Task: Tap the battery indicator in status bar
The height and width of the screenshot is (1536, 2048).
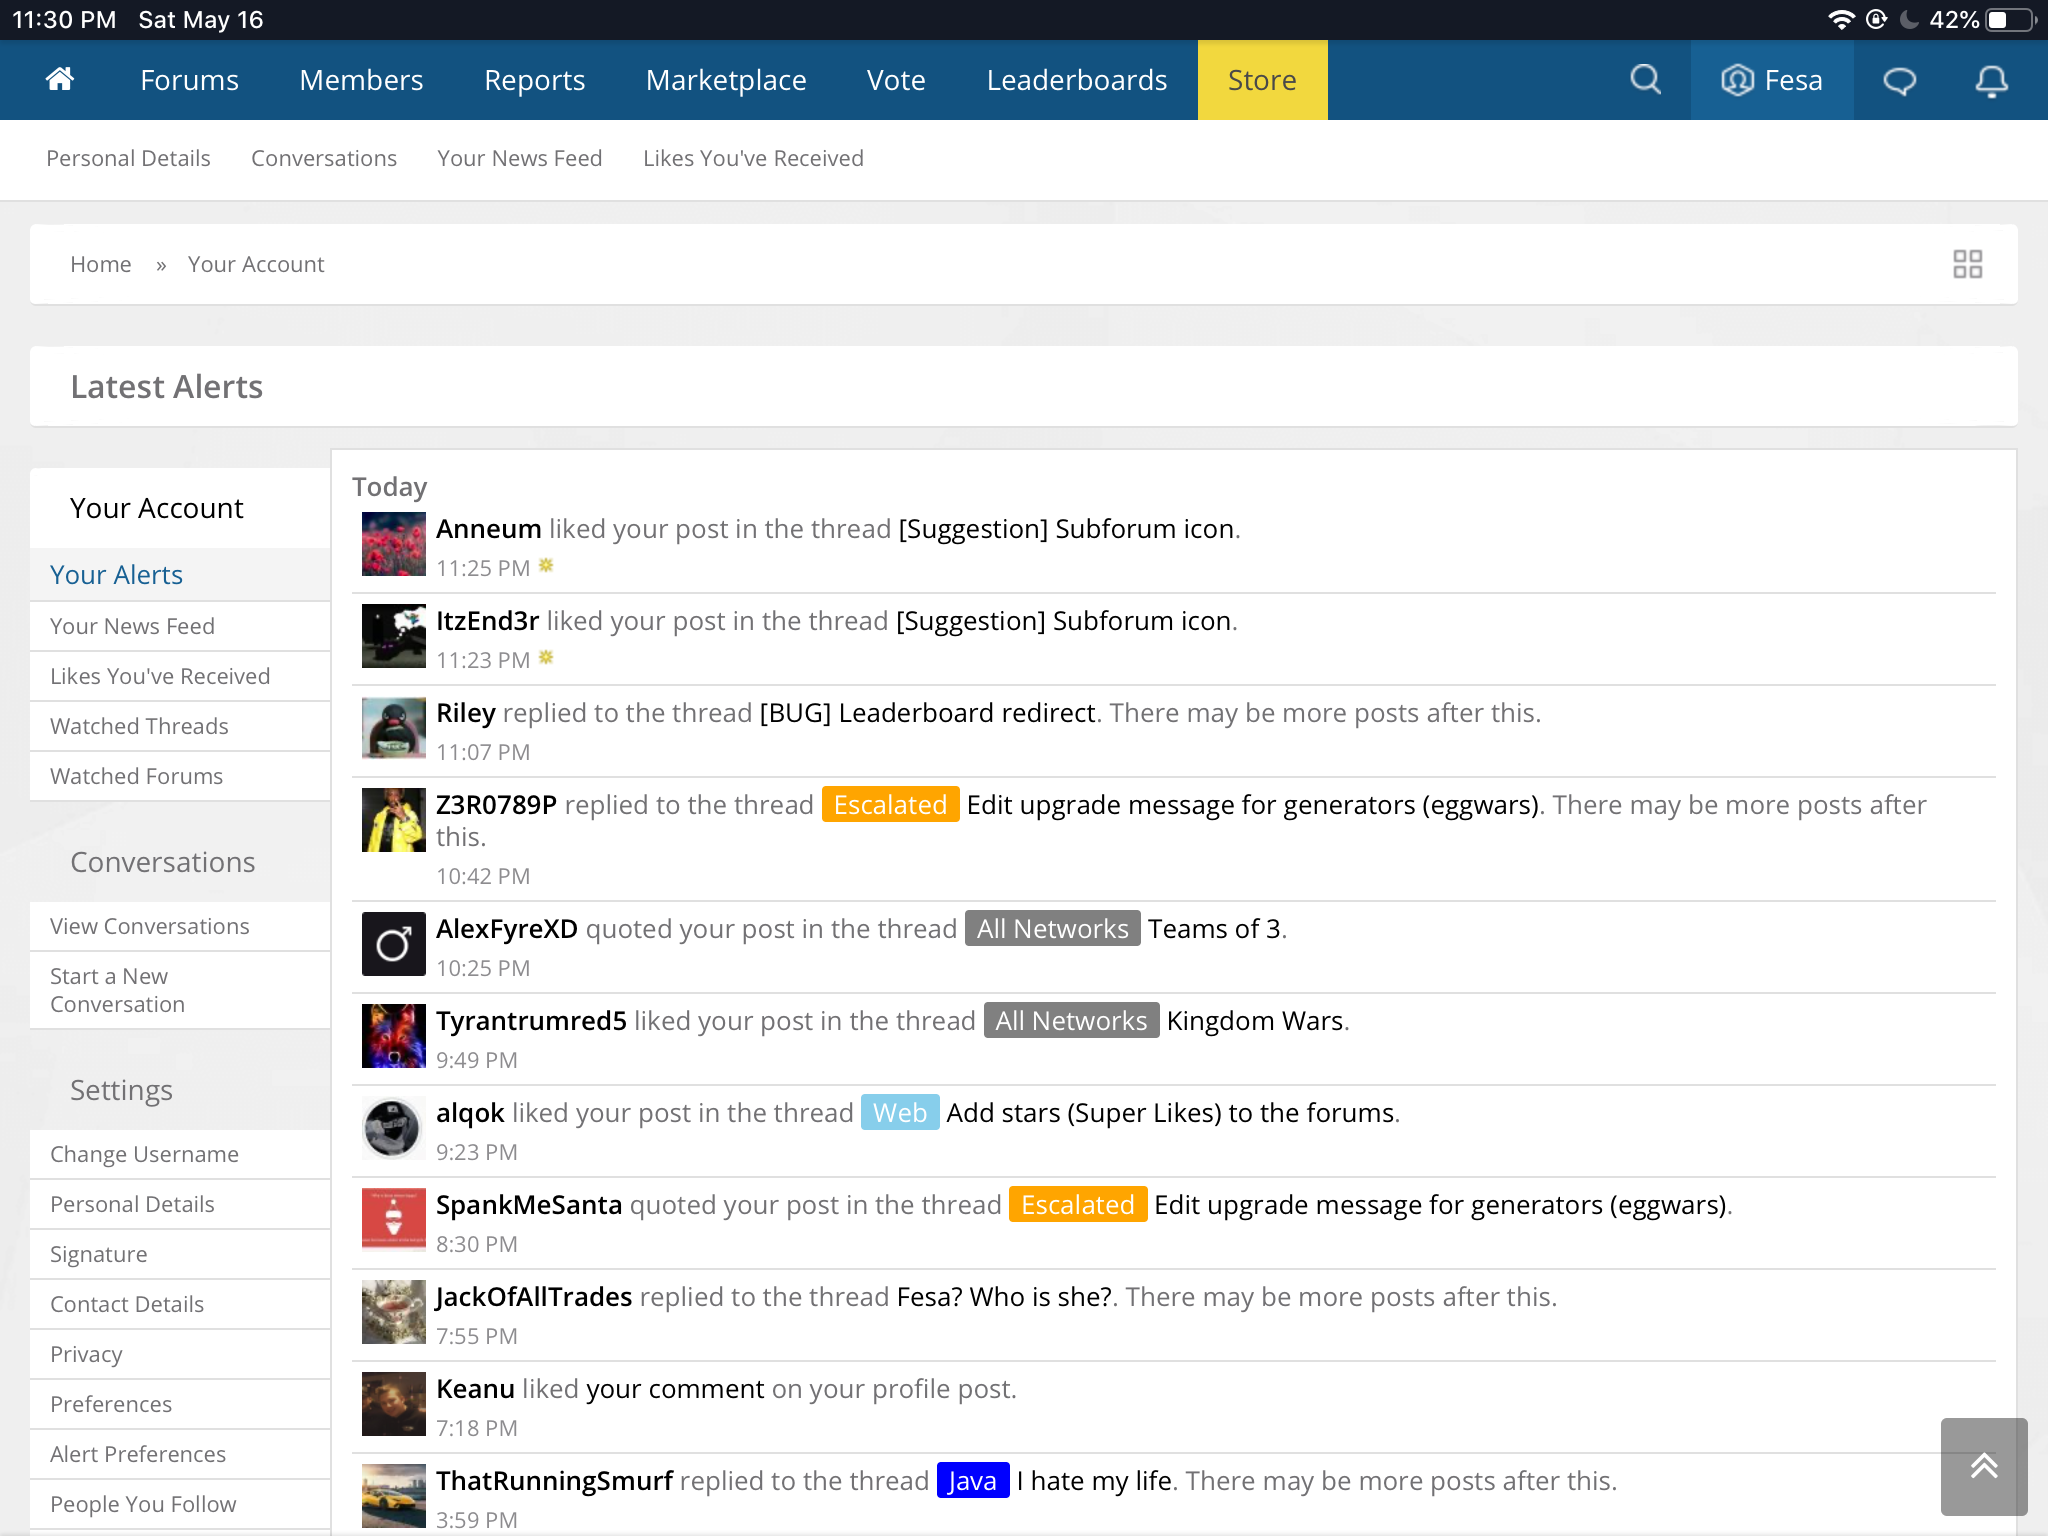Action: tap(2011, 20)
